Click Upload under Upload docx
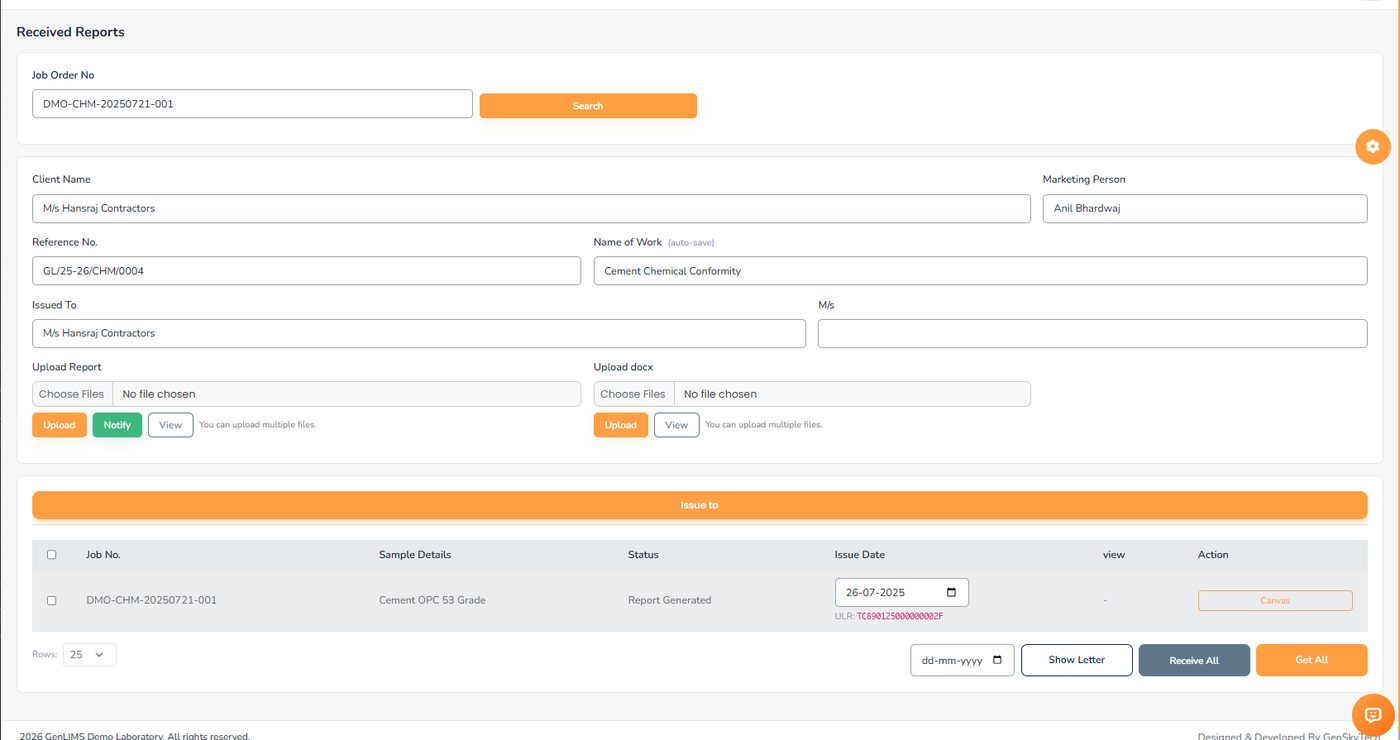This screenshot has height=740, width=1400. [621, 425]
